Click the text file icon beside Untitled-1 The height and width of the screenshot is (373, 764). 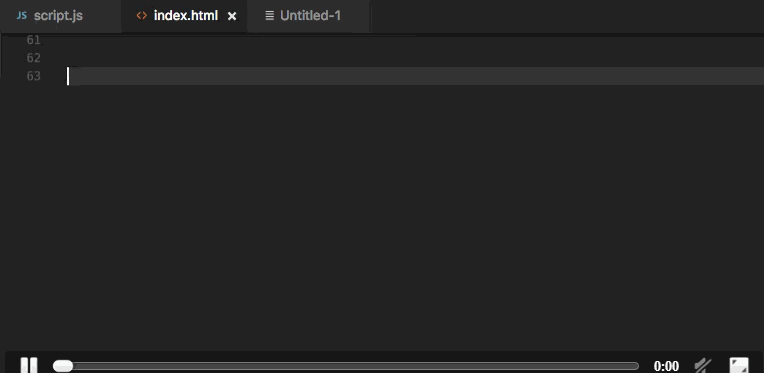click(269, 16)
